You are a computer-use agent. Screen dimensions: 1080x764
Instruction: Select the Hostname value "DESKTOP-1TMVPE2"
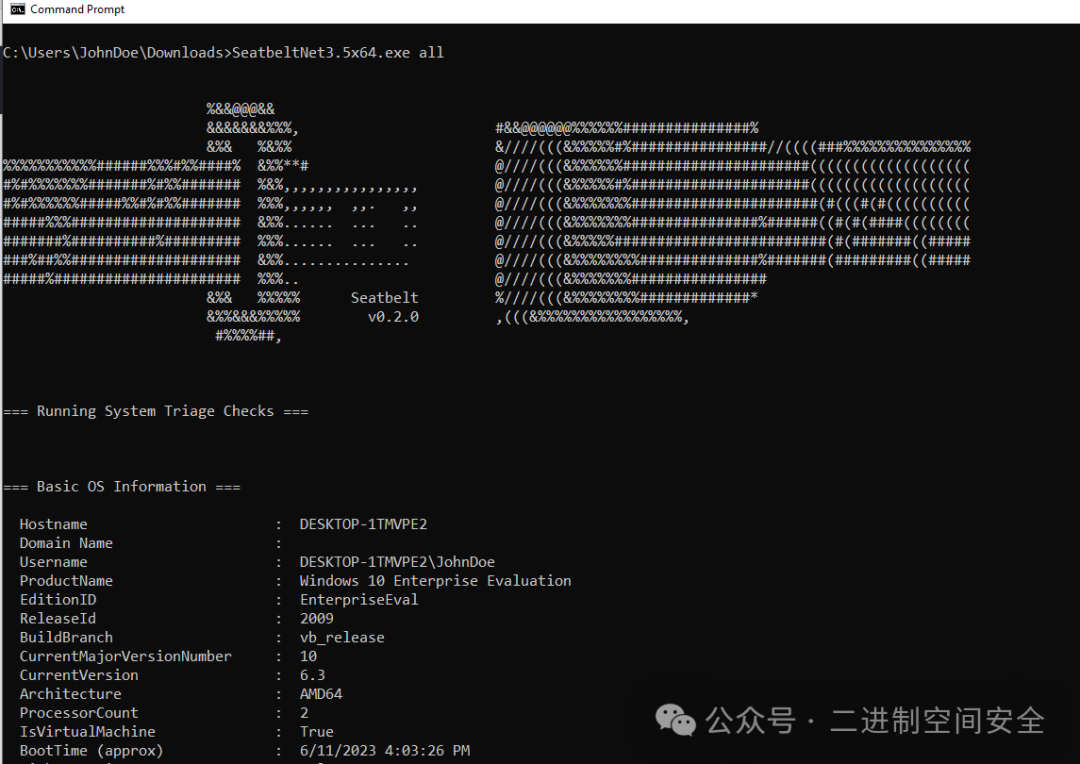click(363, 524)
